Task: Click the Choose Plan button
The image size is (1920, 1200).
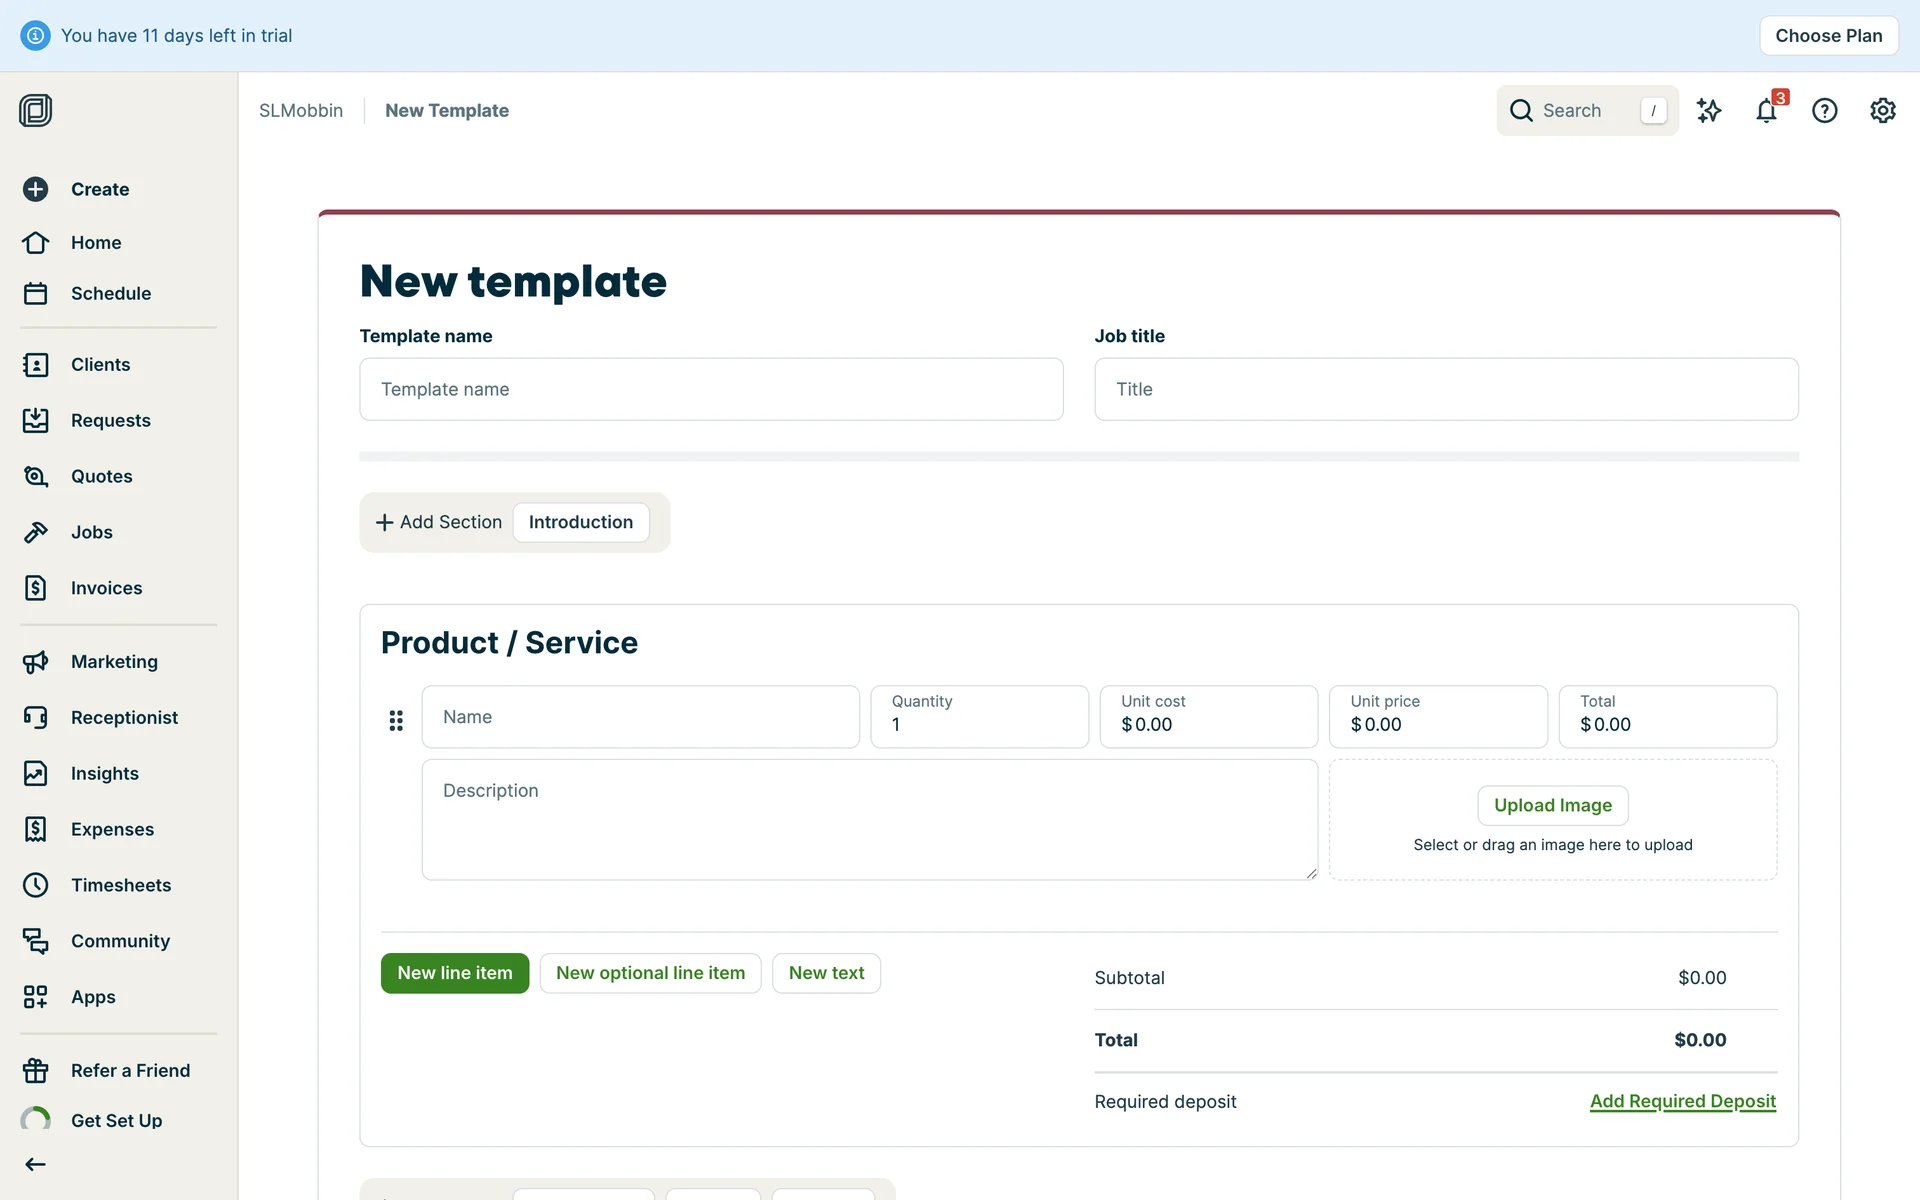Action: point(1828,36)
